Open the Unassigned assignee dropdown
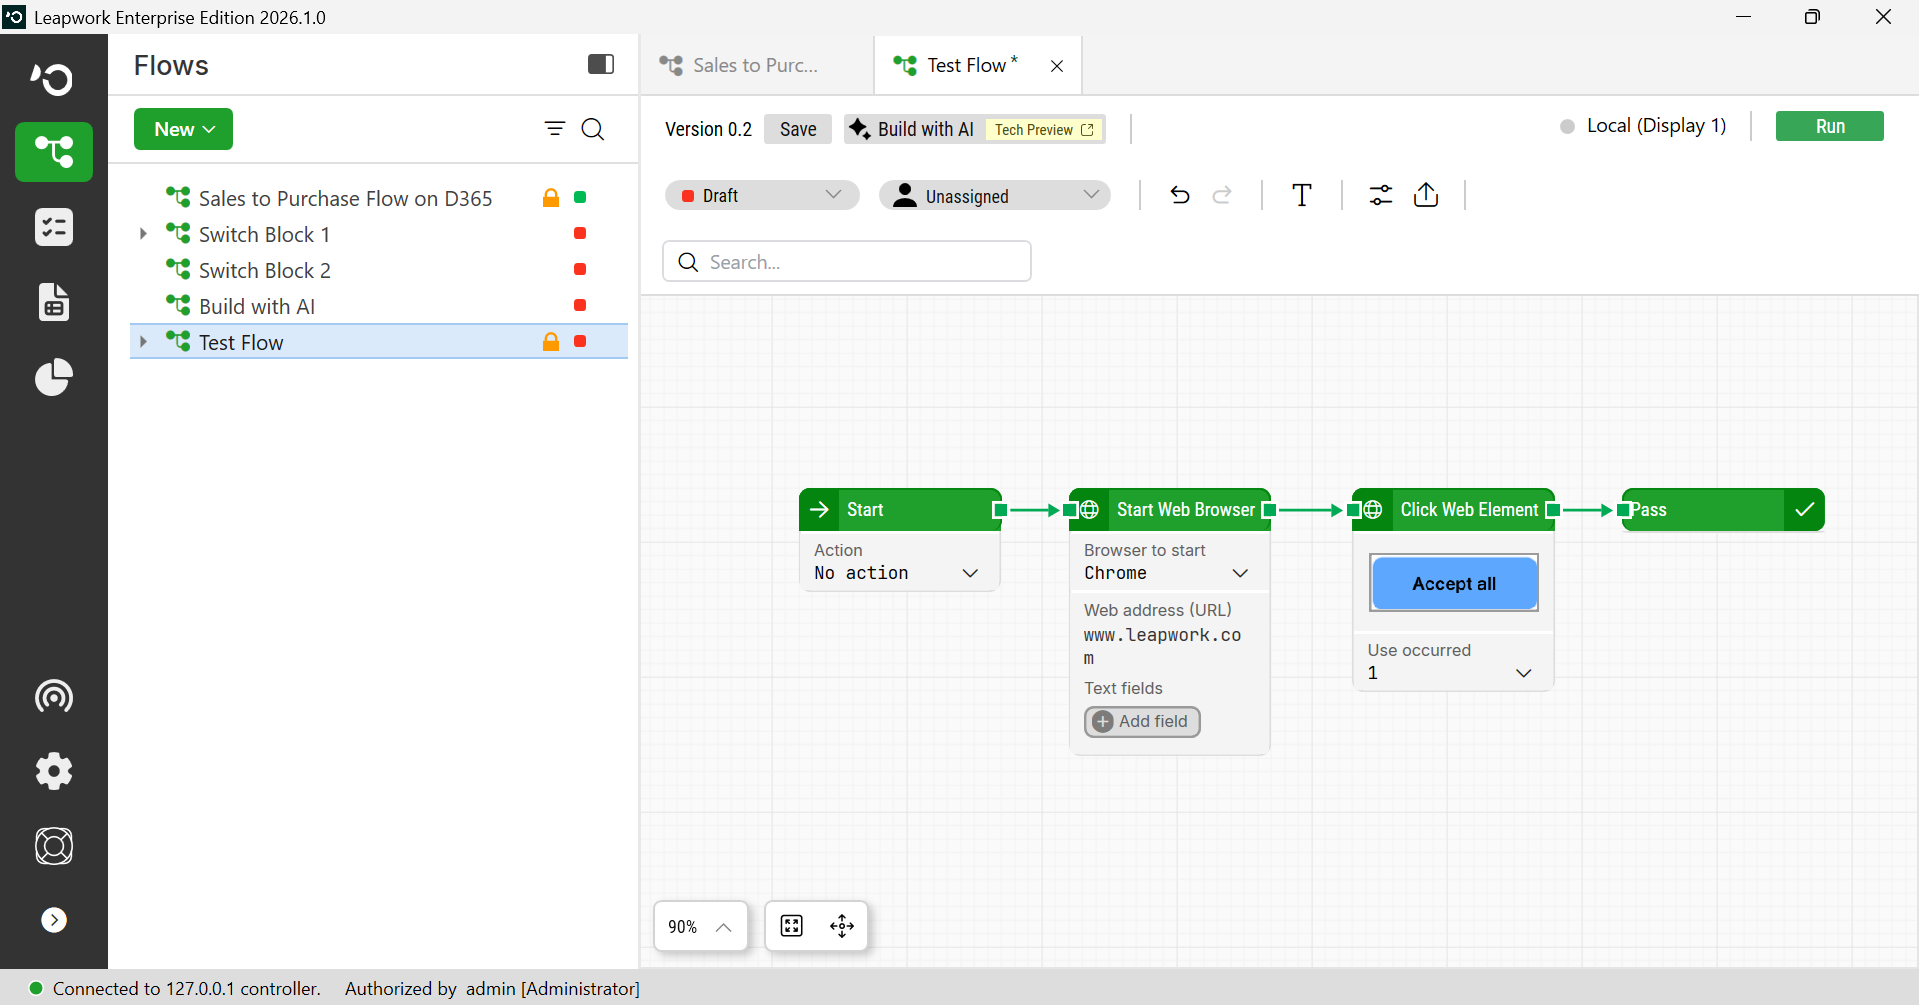 coord(995,195)
